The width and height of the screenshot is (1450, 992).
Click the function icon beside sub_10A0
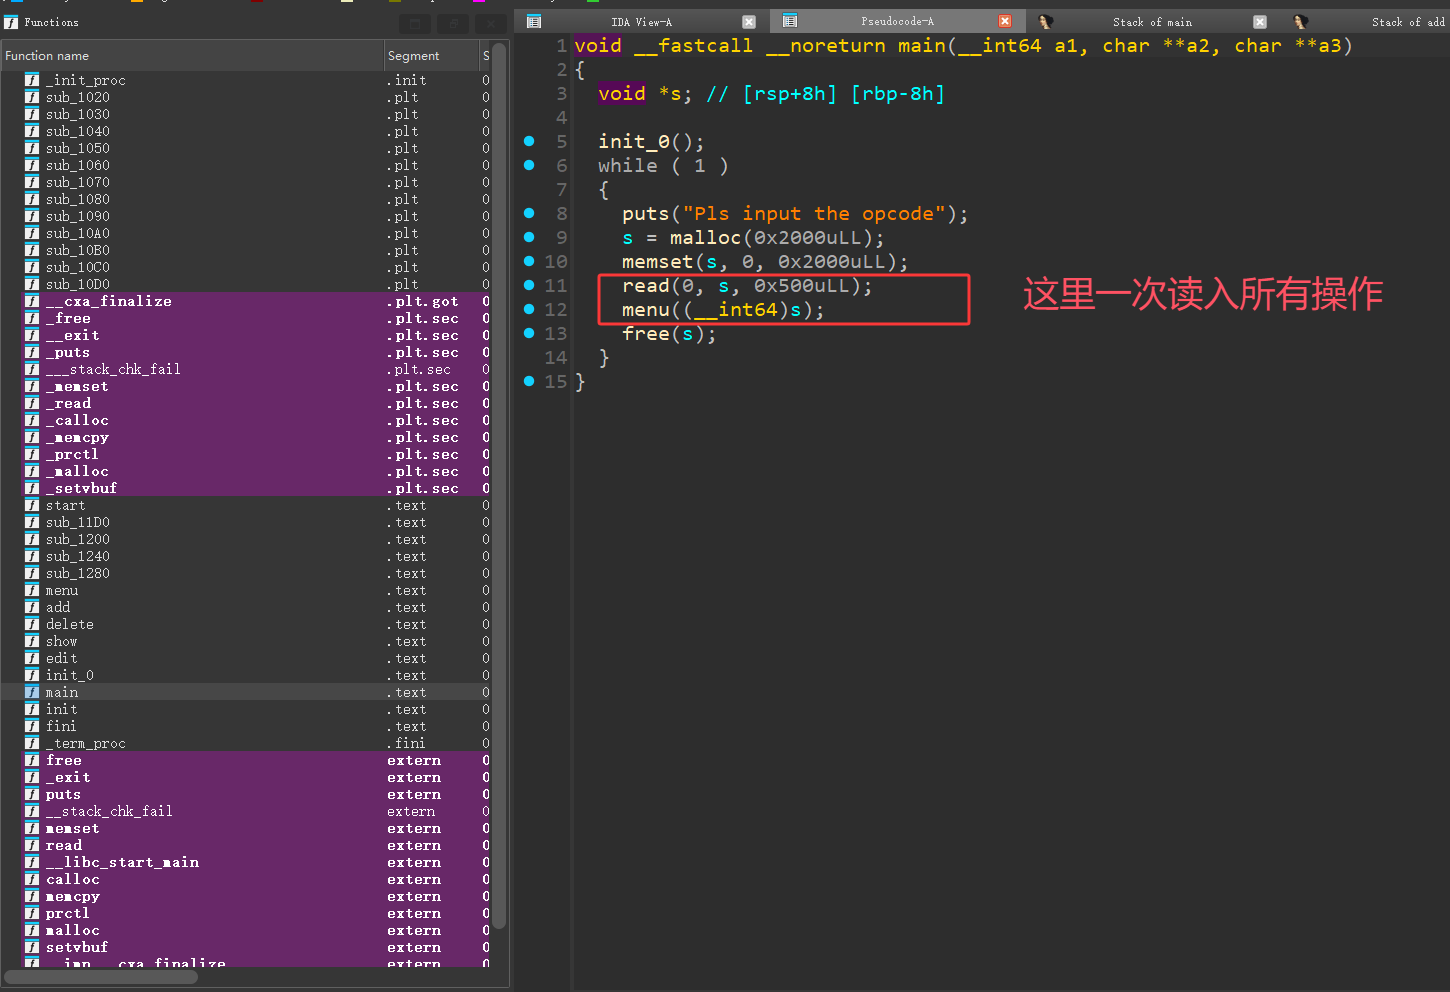[32, 233]
